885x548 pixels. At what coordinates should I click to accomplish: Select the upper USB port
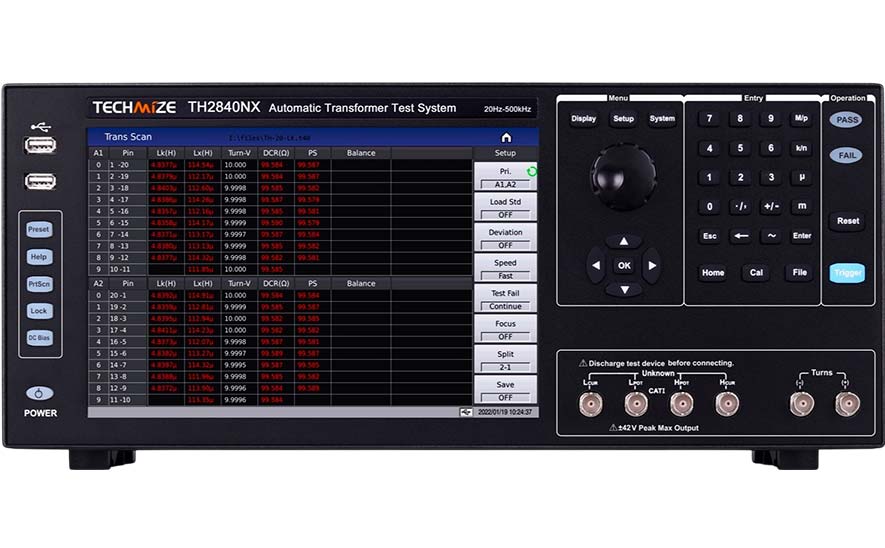click(40, 146)
